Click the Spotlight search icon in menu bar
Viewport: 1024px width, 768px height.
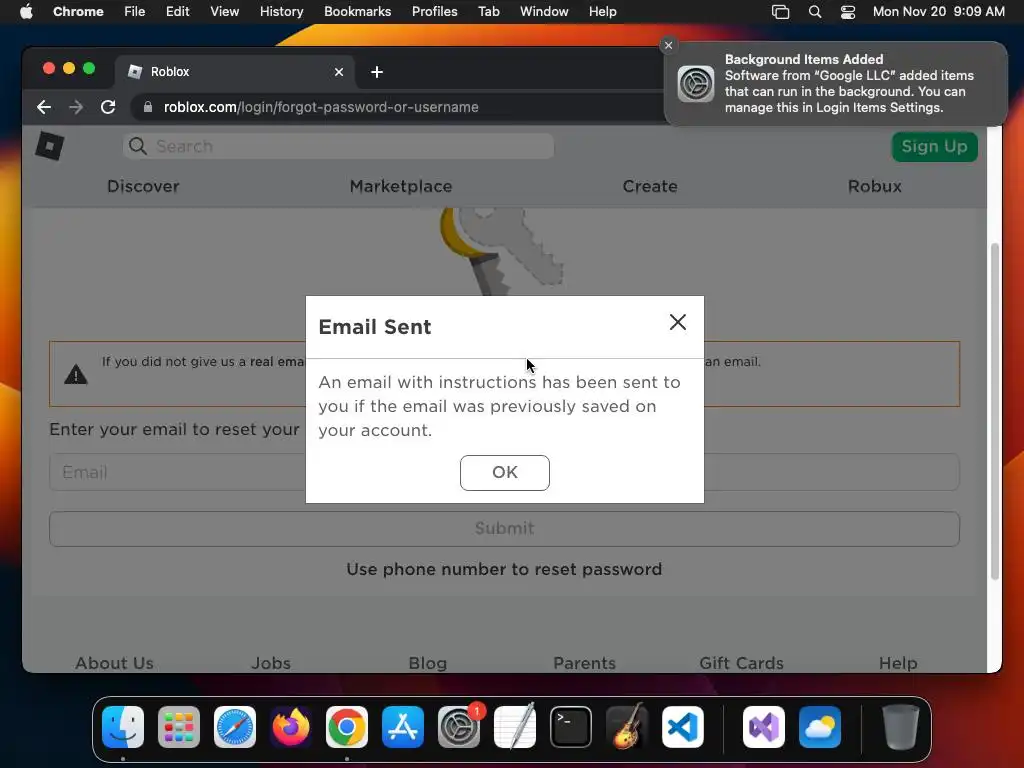click(x=814, y=11)
